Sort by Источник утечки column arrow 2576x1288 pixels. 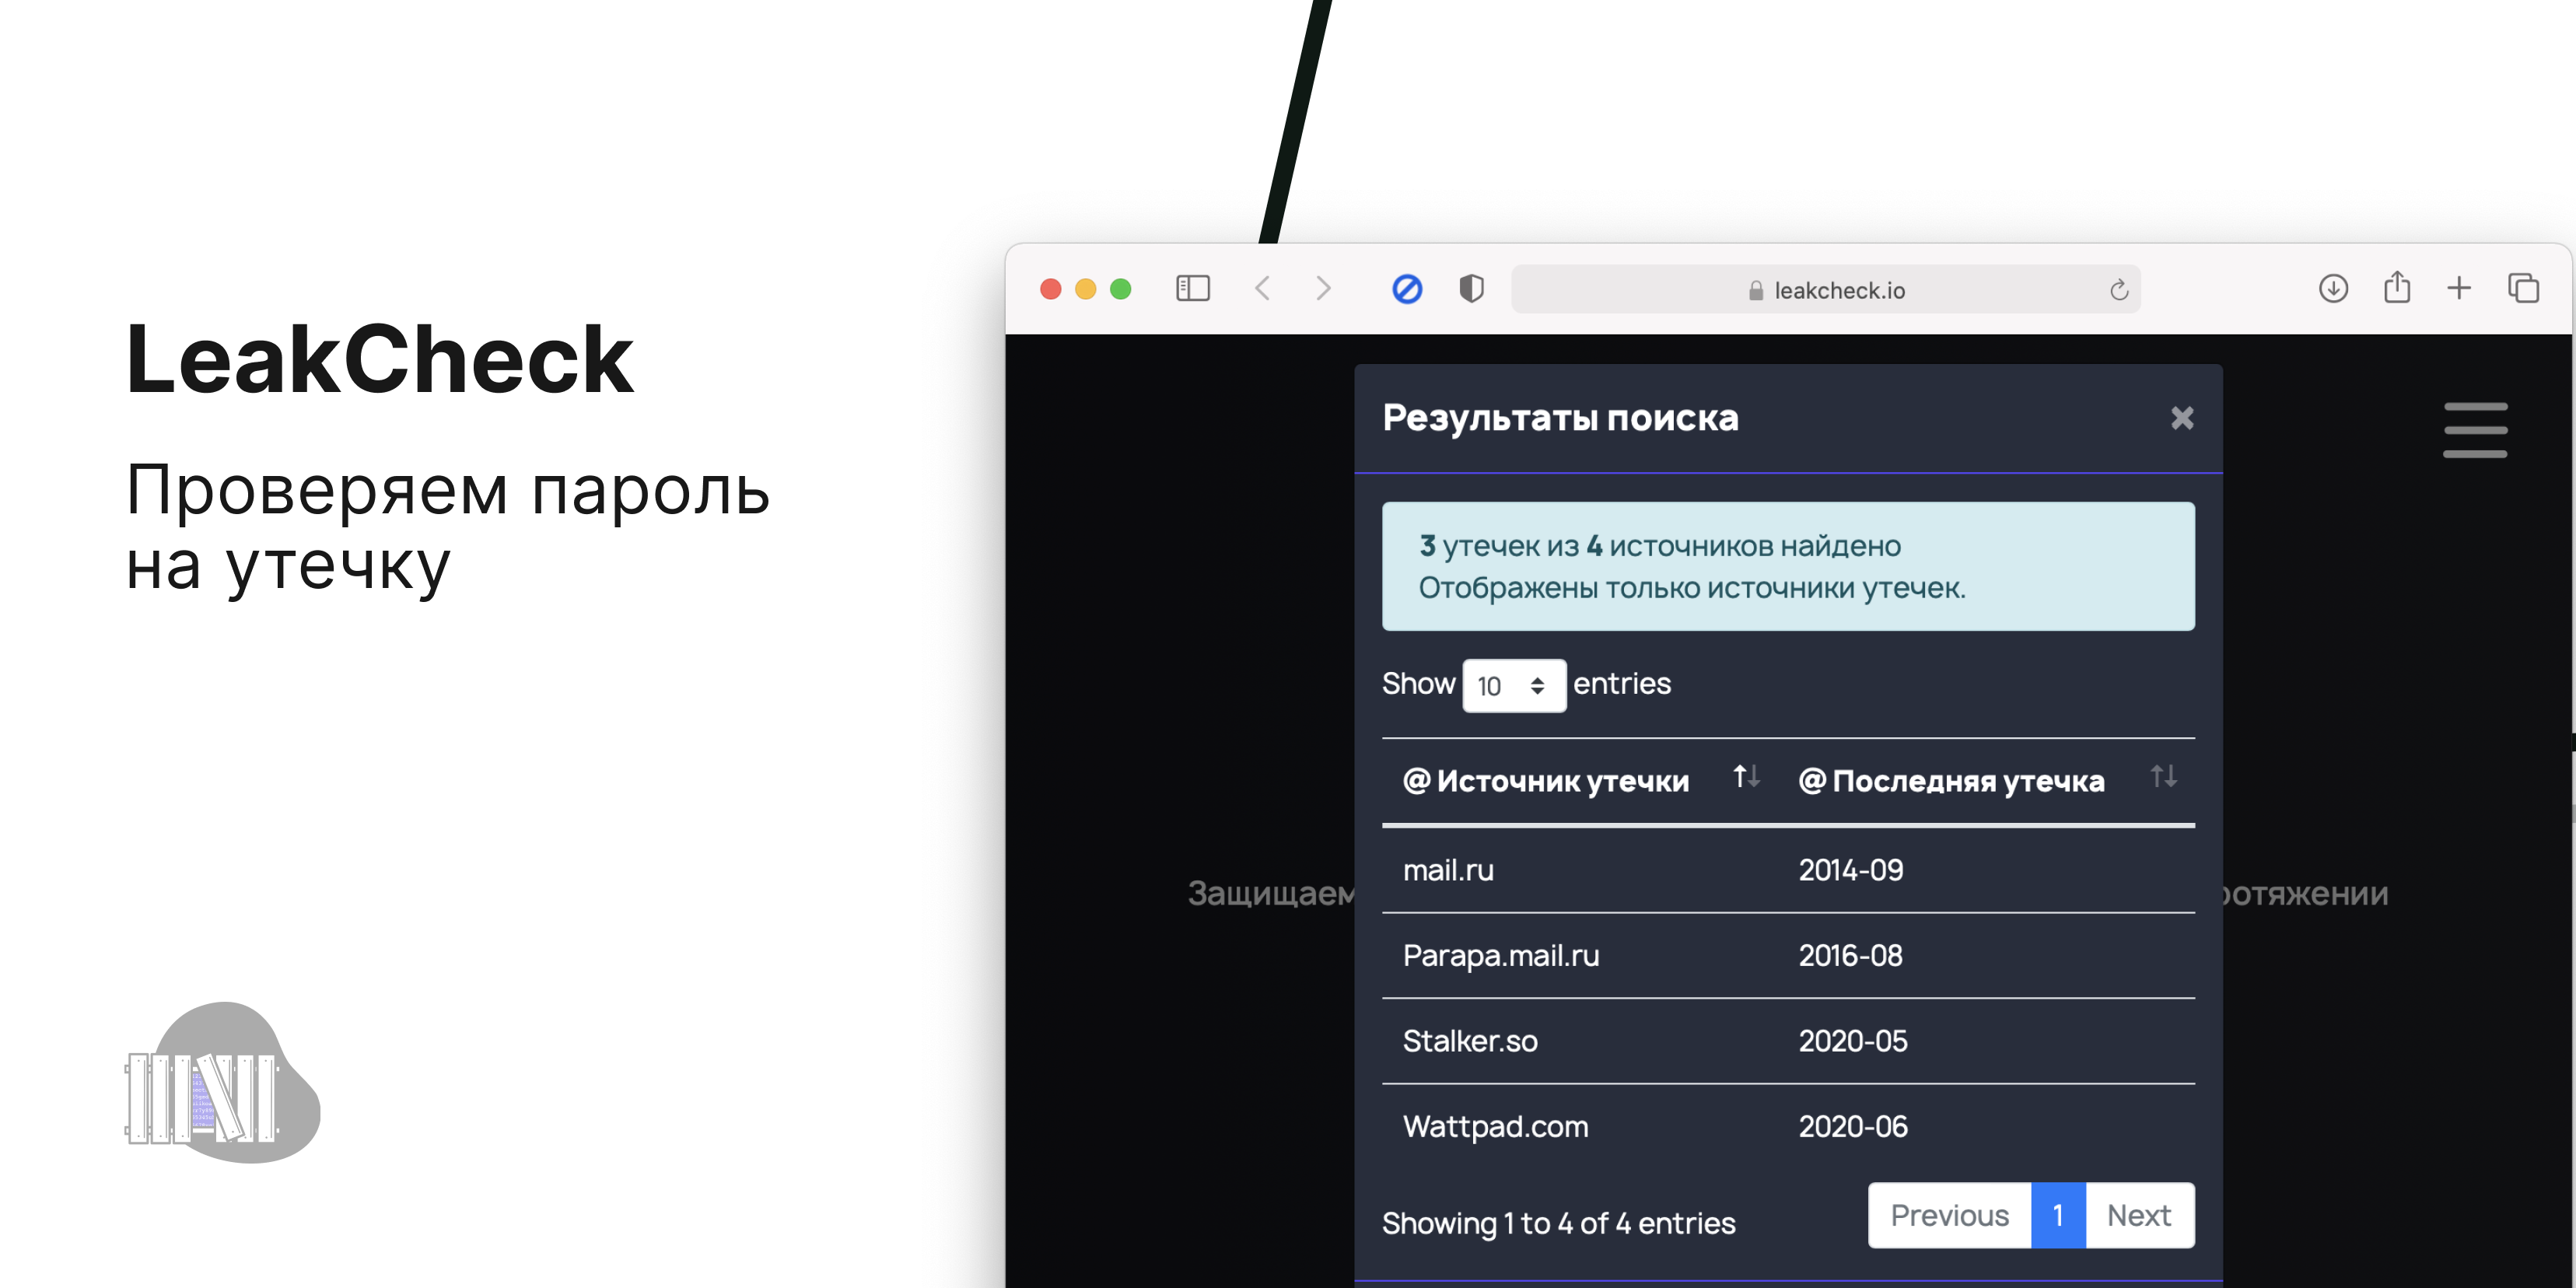click(x=1737, y=780)
